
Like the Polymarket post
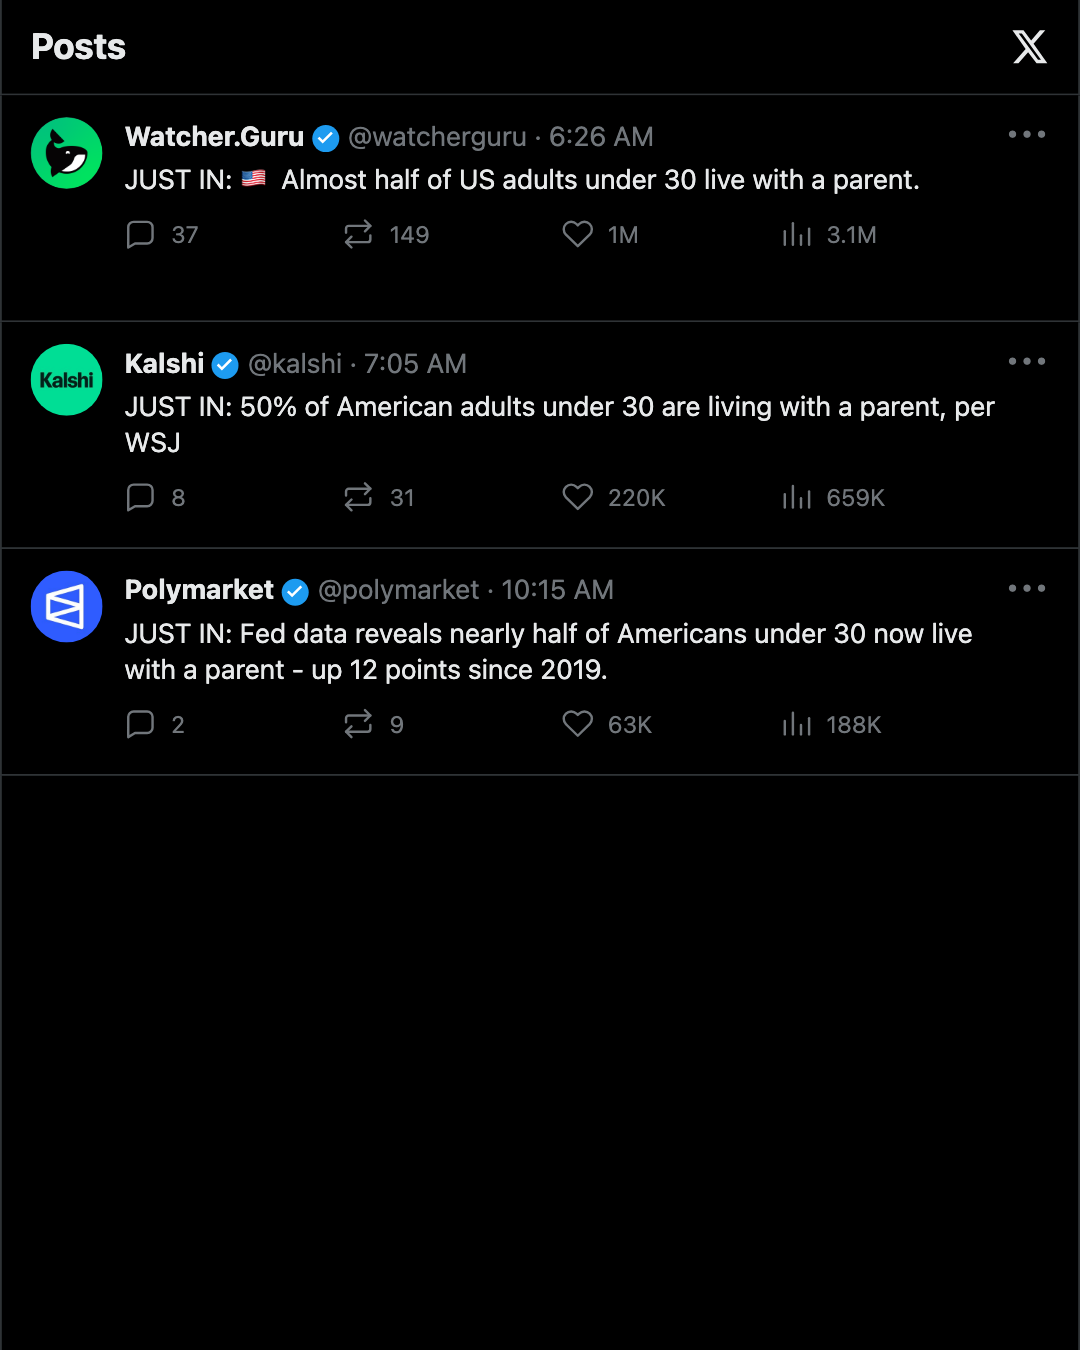click(x=577, y=723)
